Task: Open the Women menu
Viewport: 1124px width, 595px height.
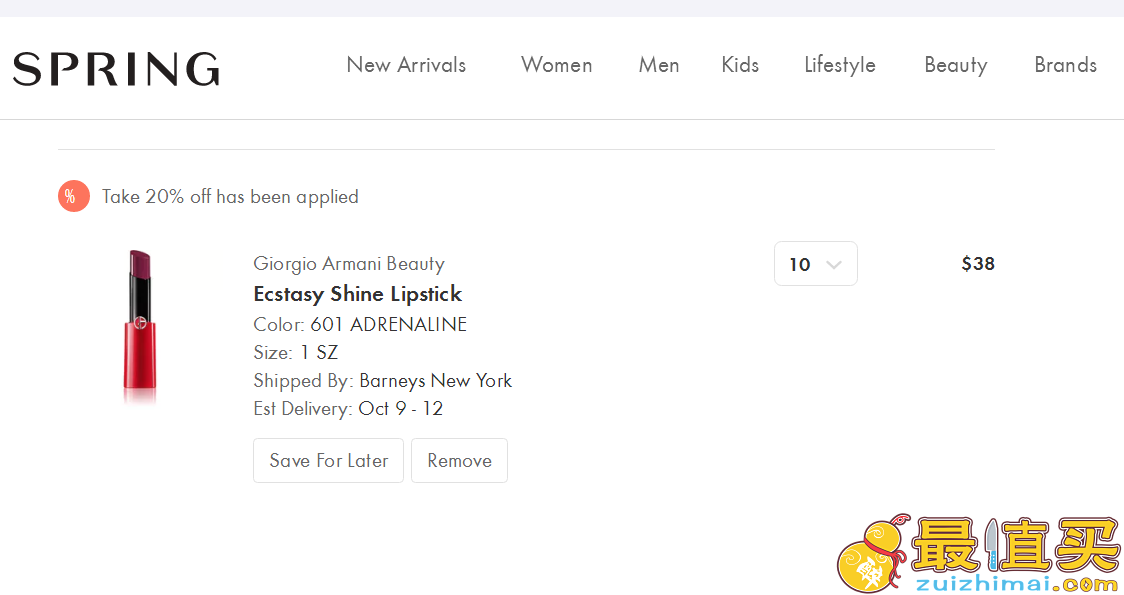Action: pos(556,65)
